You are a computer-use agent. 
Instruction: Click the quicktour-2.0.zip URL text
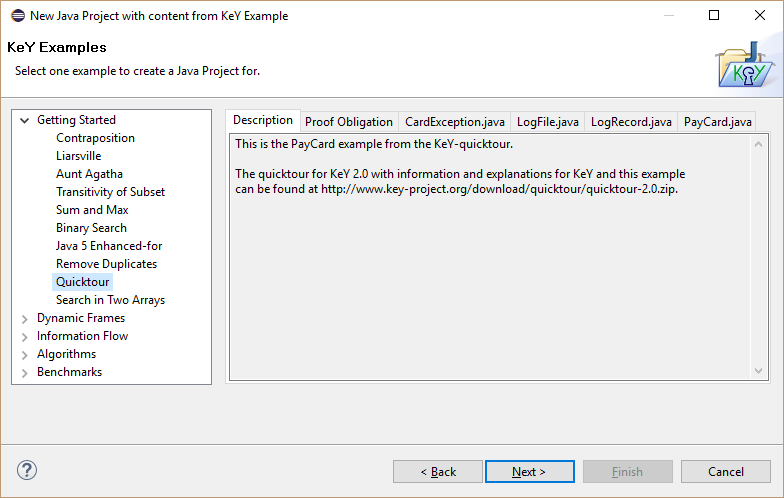coord(499,190)
